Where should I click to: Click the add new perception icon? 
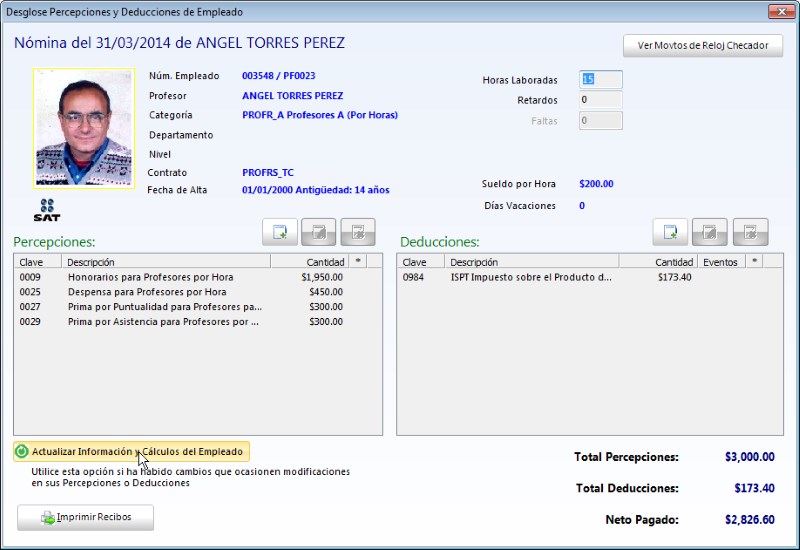pyautogui.click(x=280, y=232)
